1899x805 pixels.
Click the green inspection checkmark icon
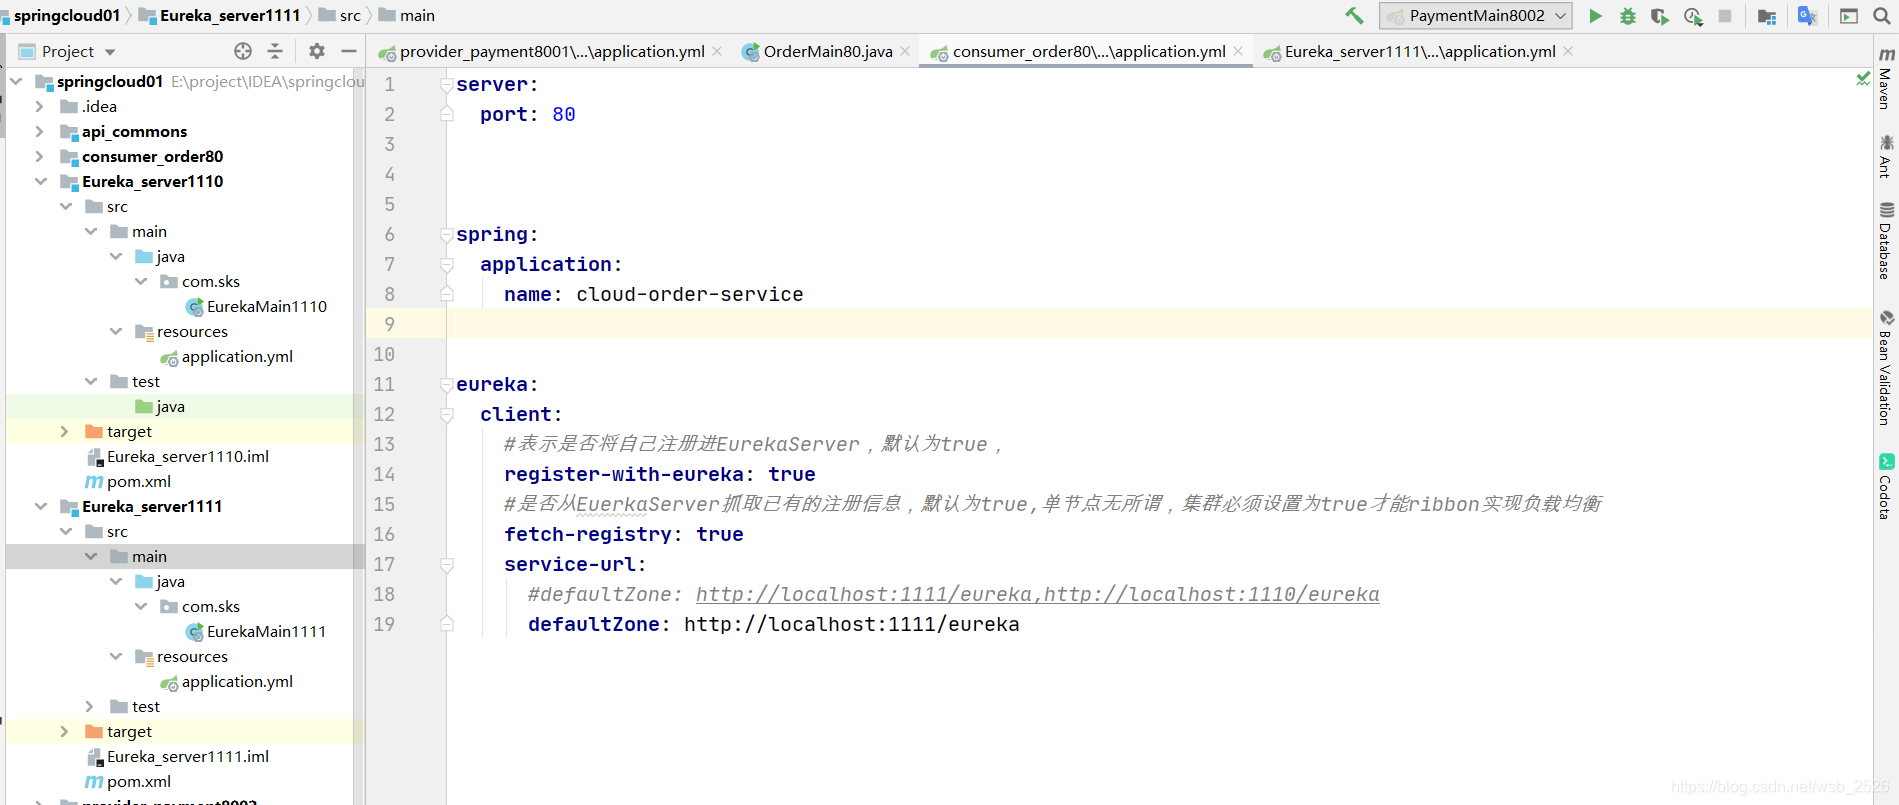(x=1862, y=78)
